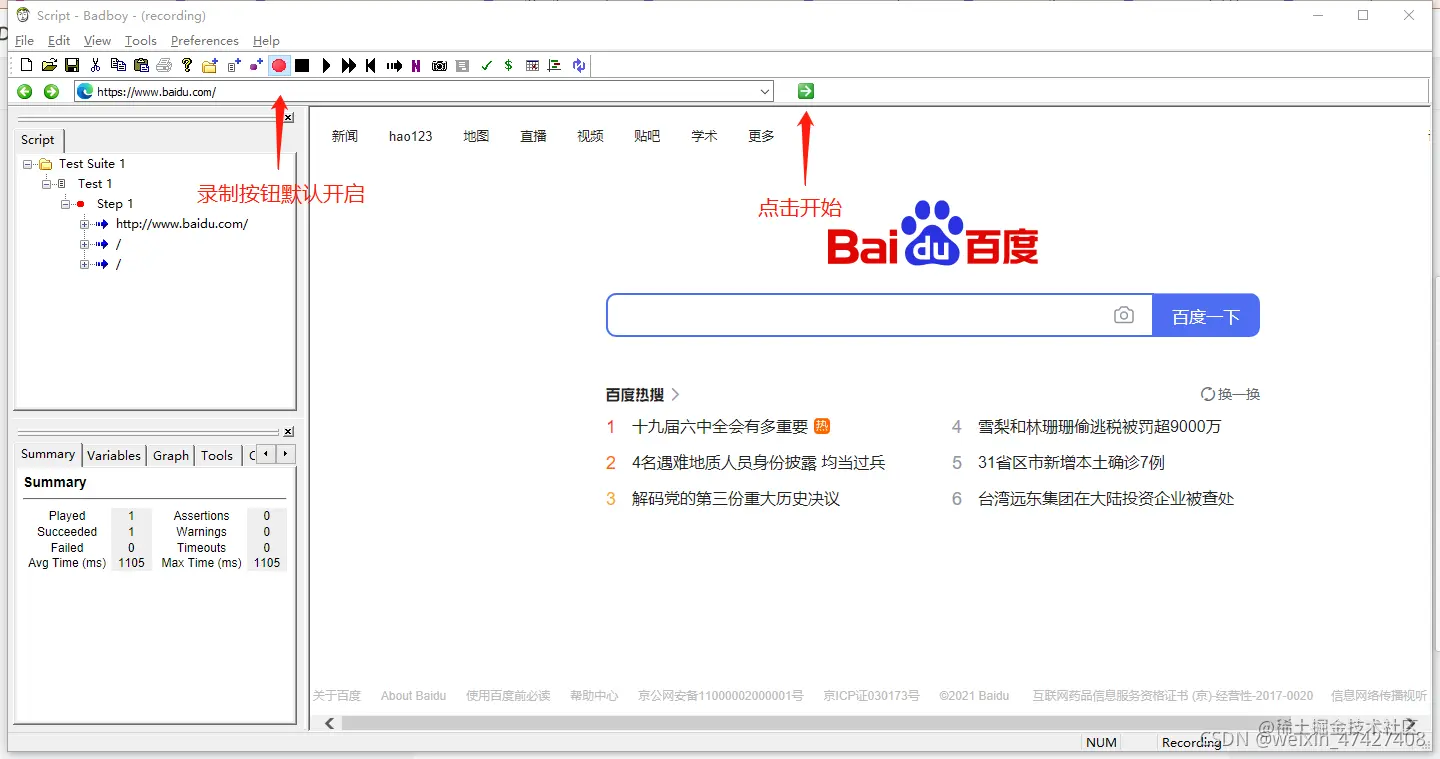
Task: Click the Save script icon
Action: point(71,65)
